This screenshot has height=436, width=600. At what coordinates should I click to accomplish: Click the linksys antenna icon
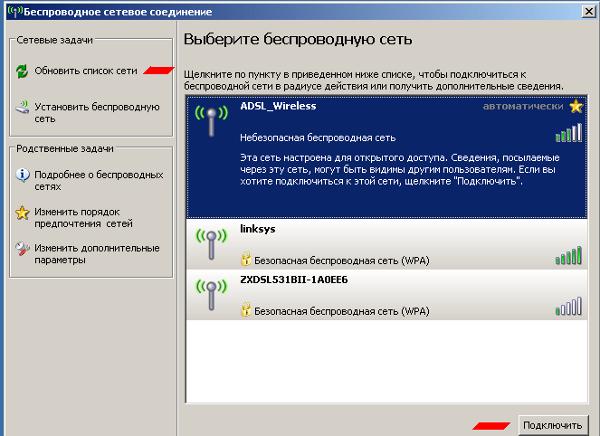pos(211,244)
